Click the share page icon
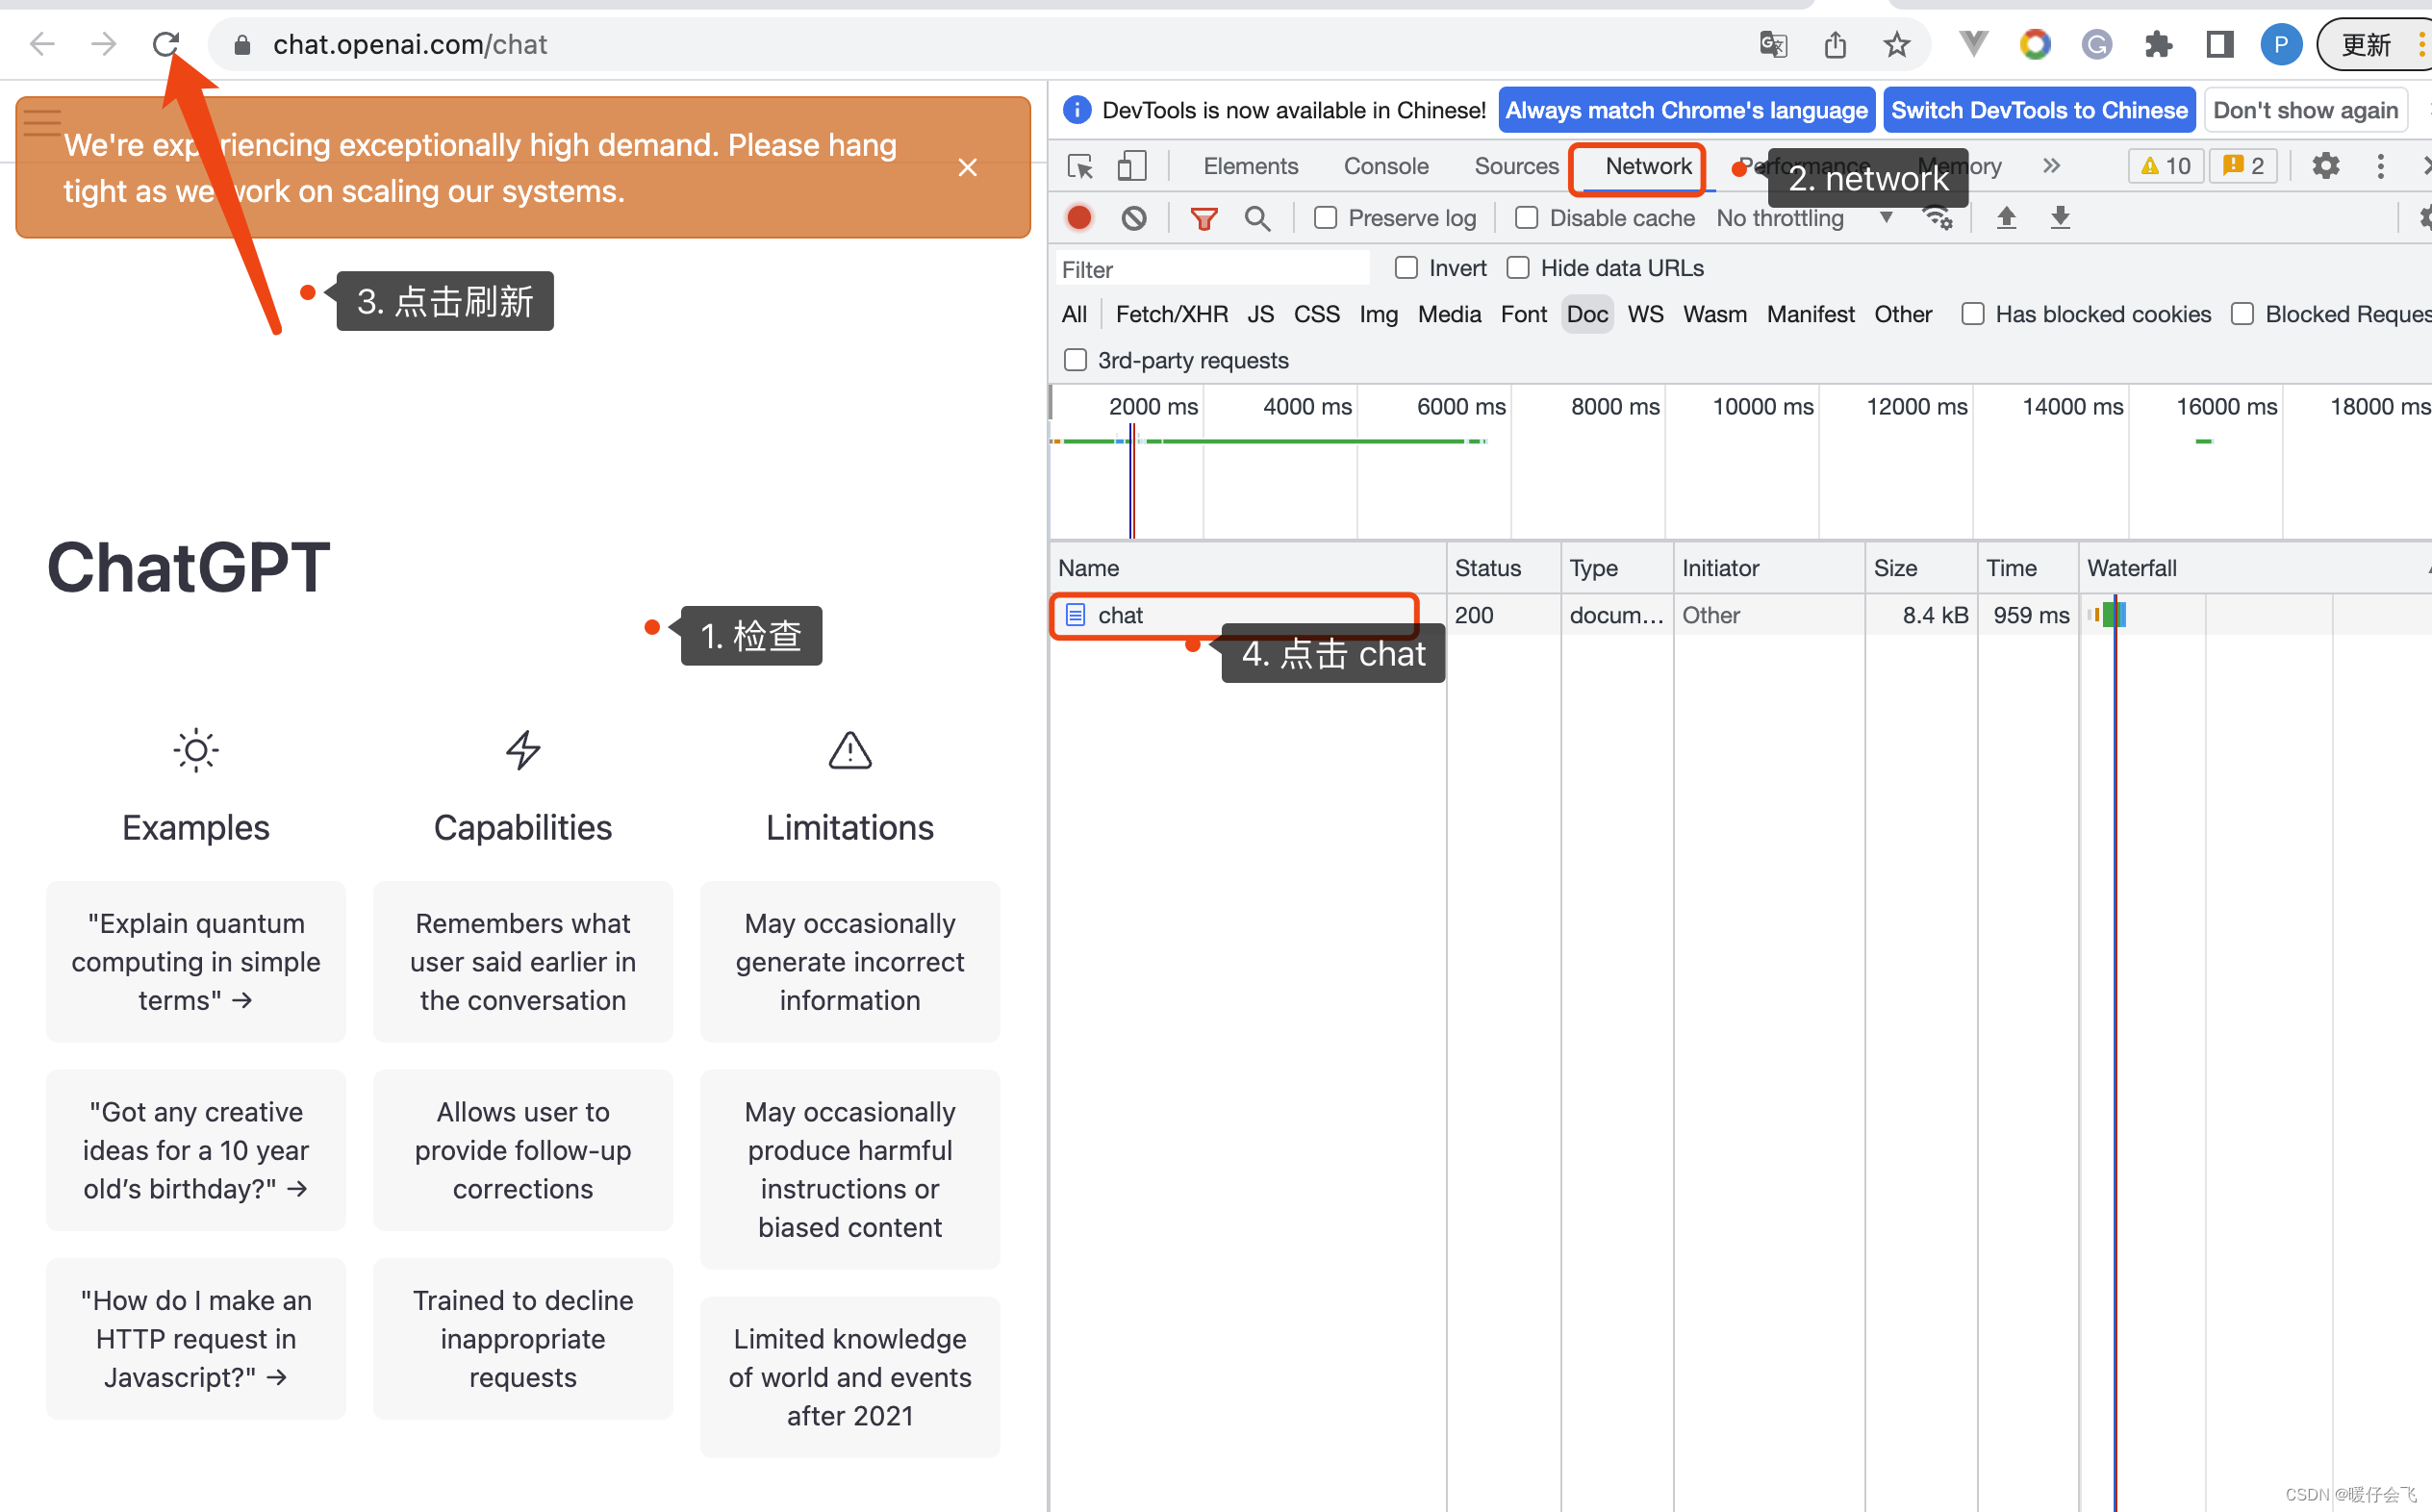The width and height of the screenshot is (2432, 1512). 1835,45
